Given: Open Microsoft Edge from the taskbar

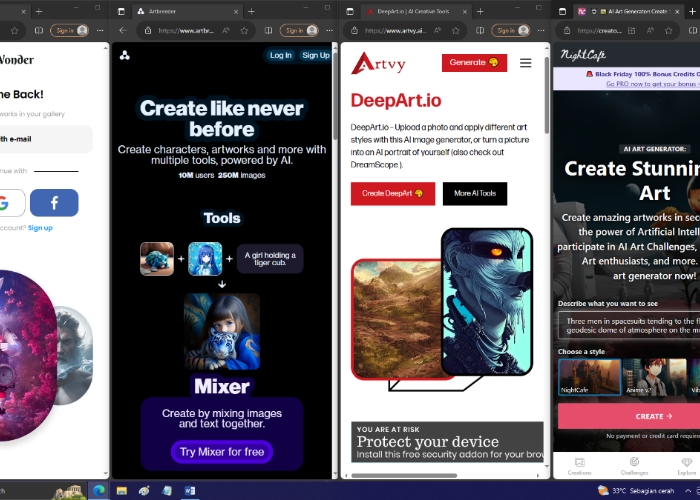Looking at the screenshot, I should (x=99, y=491).
